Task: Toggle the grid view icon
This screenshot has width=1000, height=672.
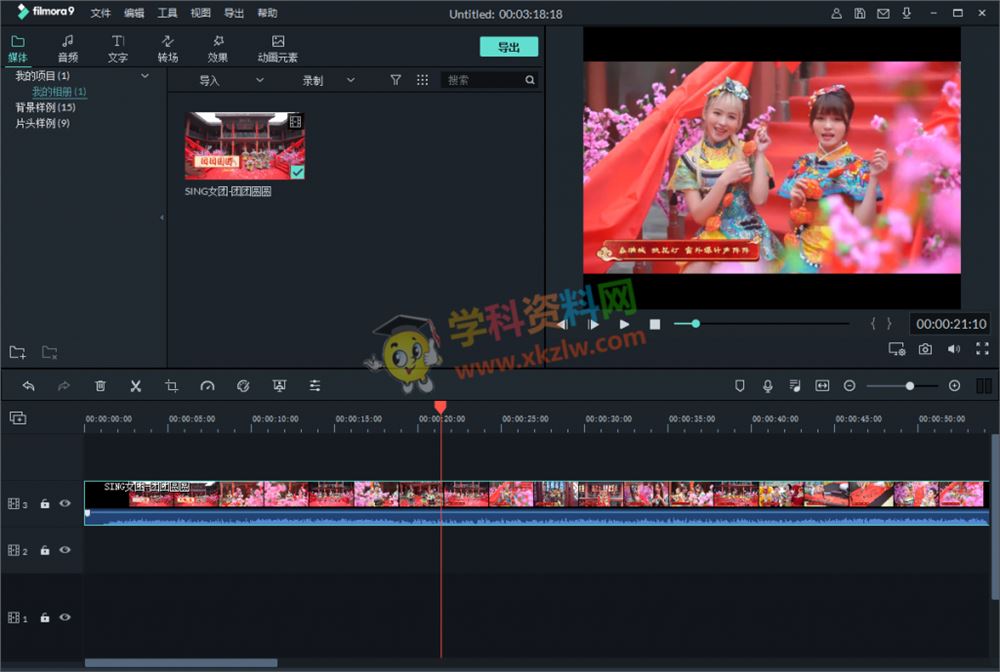Action: tap(422, 80)
